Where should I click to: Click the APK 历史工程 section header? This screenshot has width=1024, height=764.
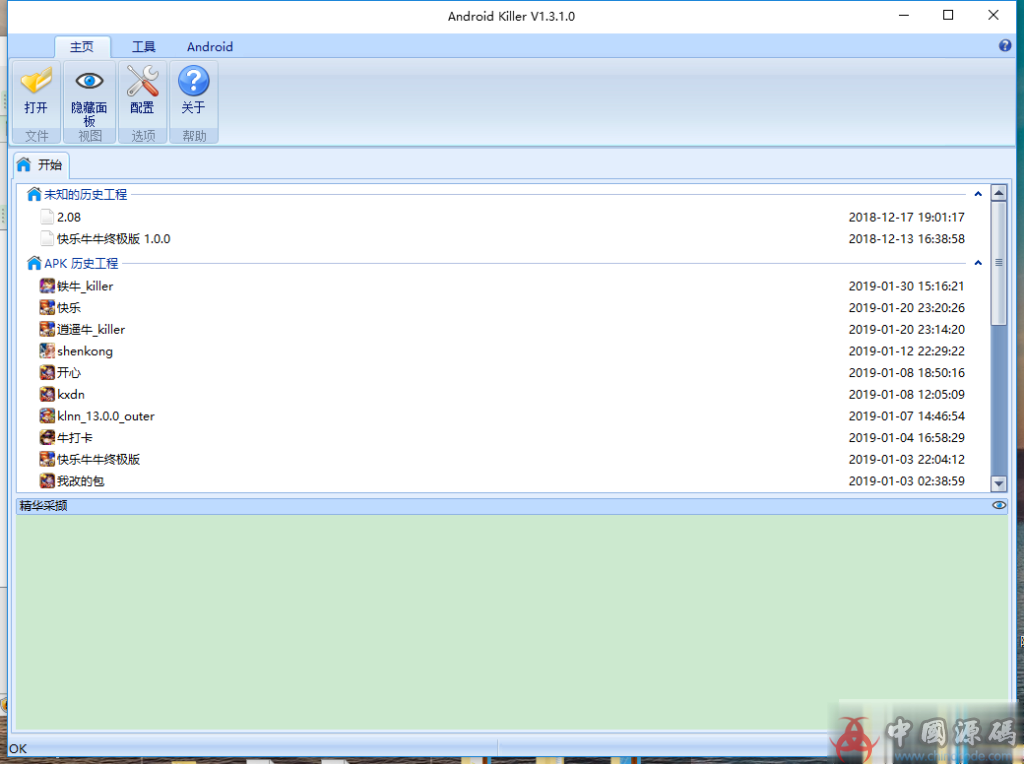point(81,264)
